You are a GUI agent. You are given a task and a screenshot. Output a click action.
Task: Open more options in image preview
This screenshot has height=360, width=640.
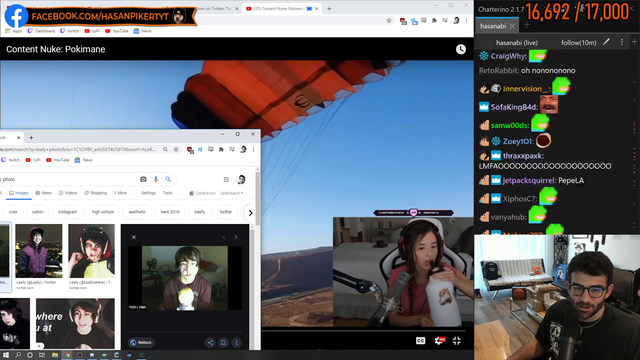(x=236, y=342)
